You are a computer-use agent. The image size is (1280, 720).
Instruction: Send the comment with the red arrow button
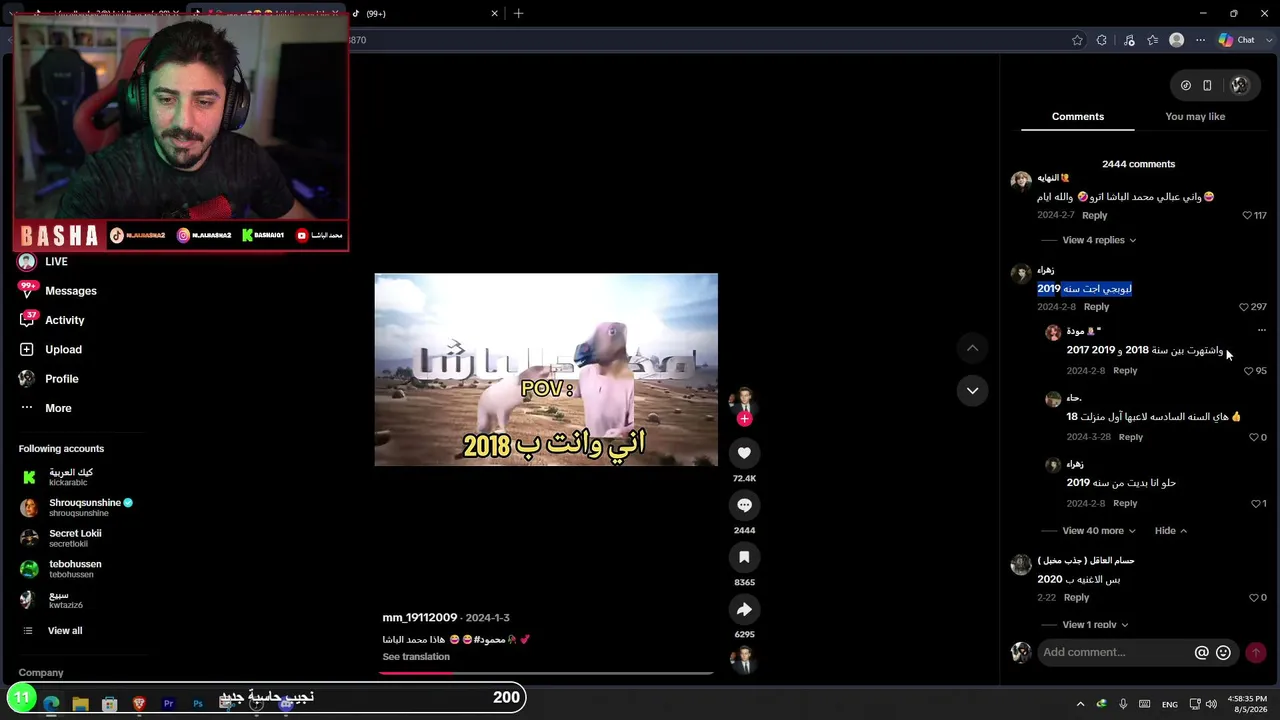click(1256, 652)
